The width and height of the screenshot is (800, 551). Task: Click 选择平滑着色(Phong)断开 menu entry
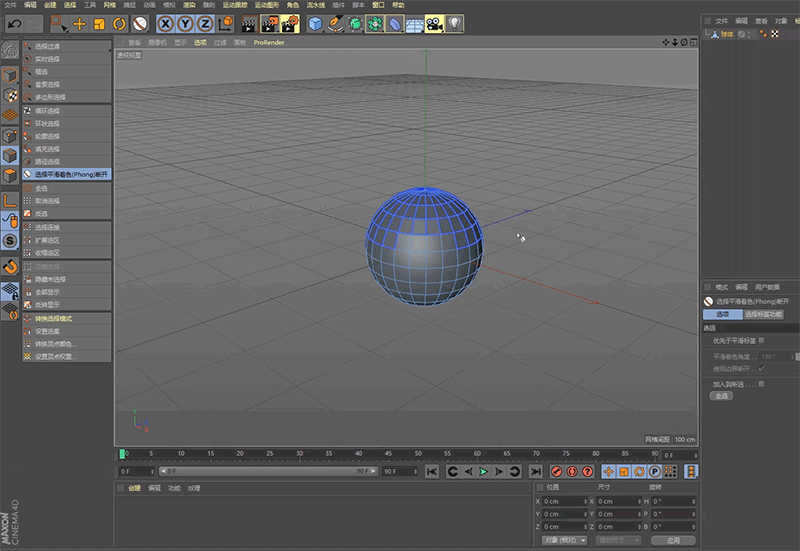(66, 174)
